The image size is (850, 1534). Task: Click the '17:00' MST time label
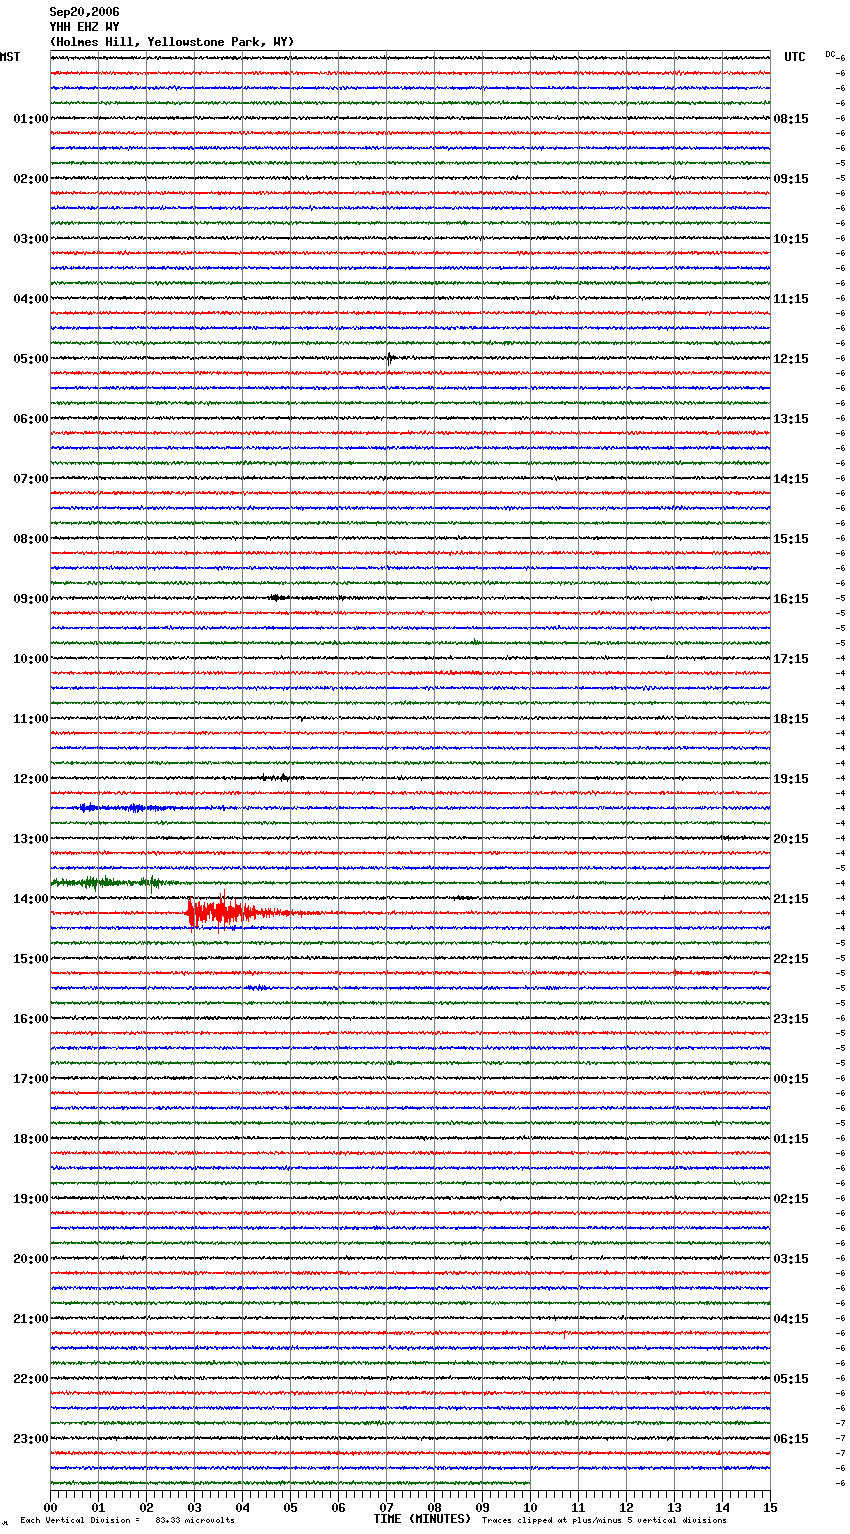[x=31, y=1079]
